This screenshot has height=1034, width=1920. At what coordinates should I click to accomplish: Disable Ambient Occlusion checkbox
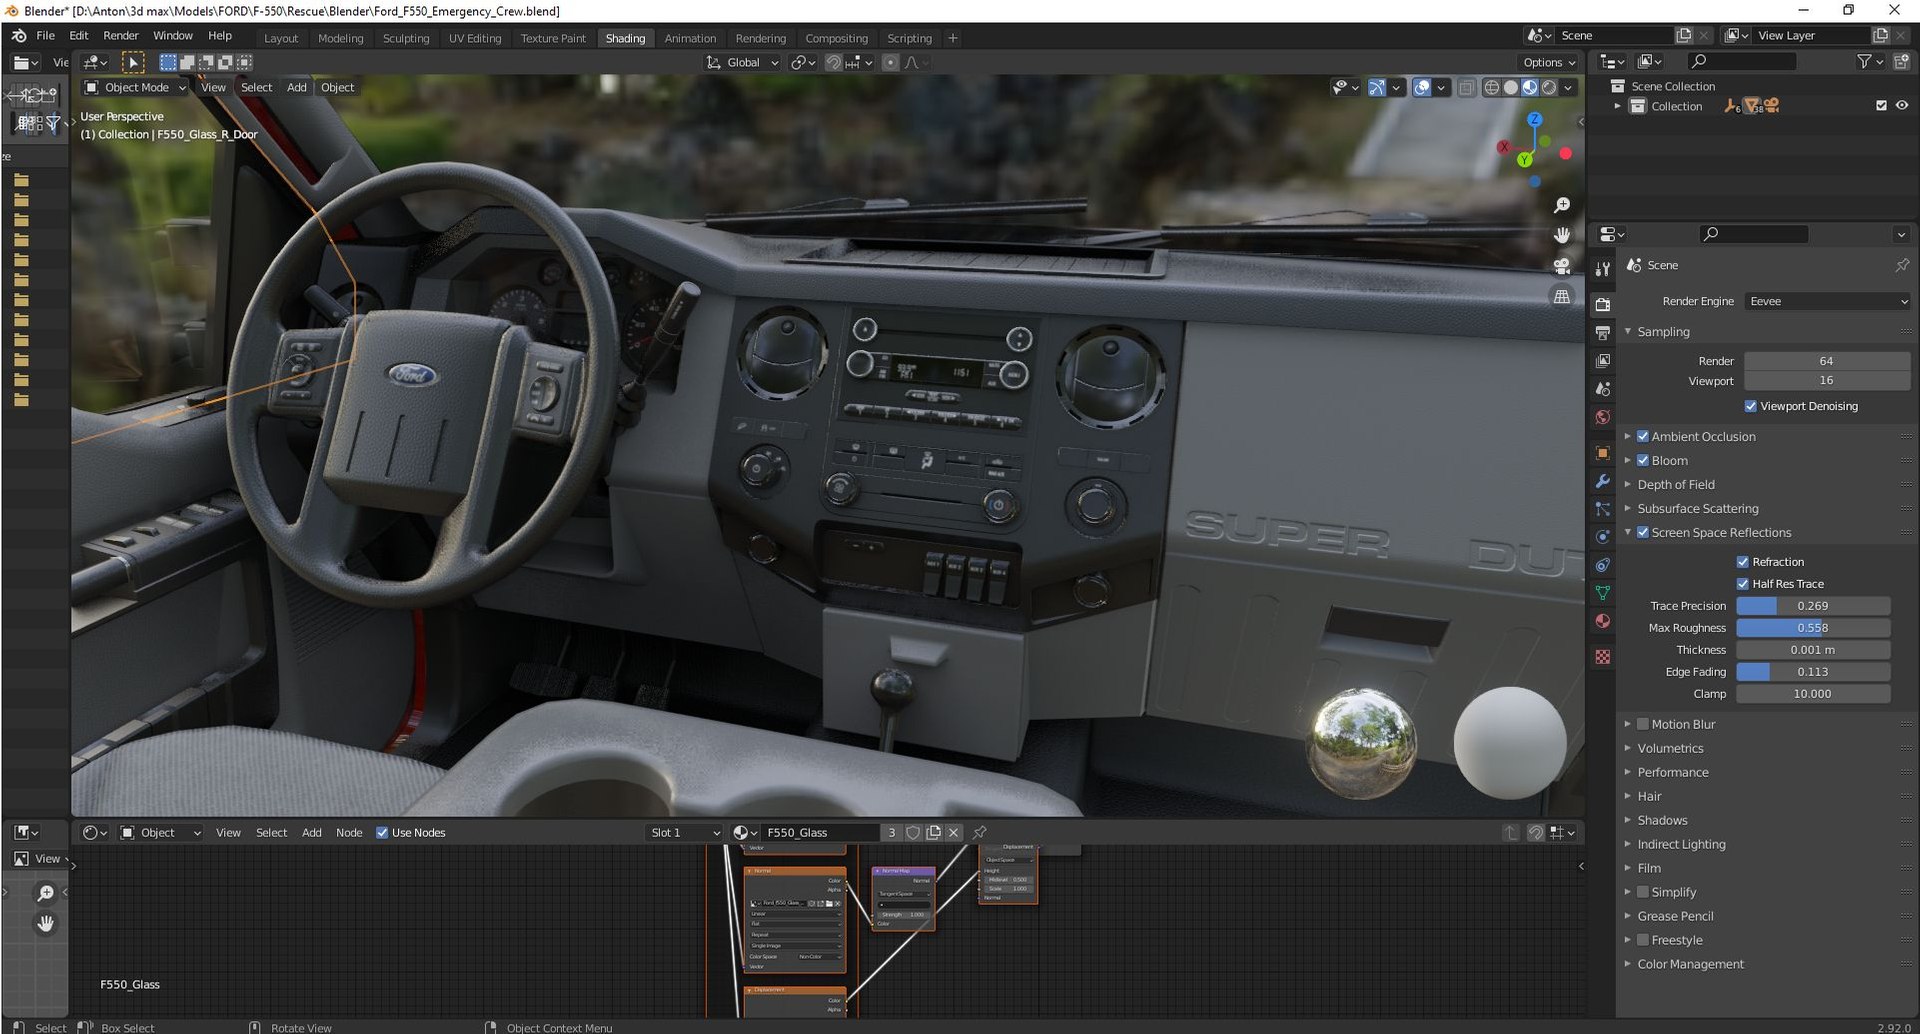tap(1642, 436)
